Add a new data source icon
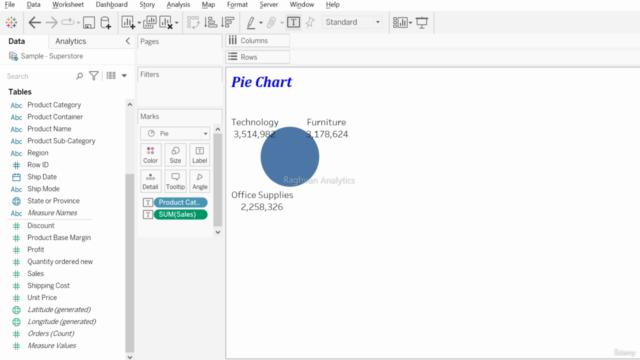The image size is (640, 360). 106,22
